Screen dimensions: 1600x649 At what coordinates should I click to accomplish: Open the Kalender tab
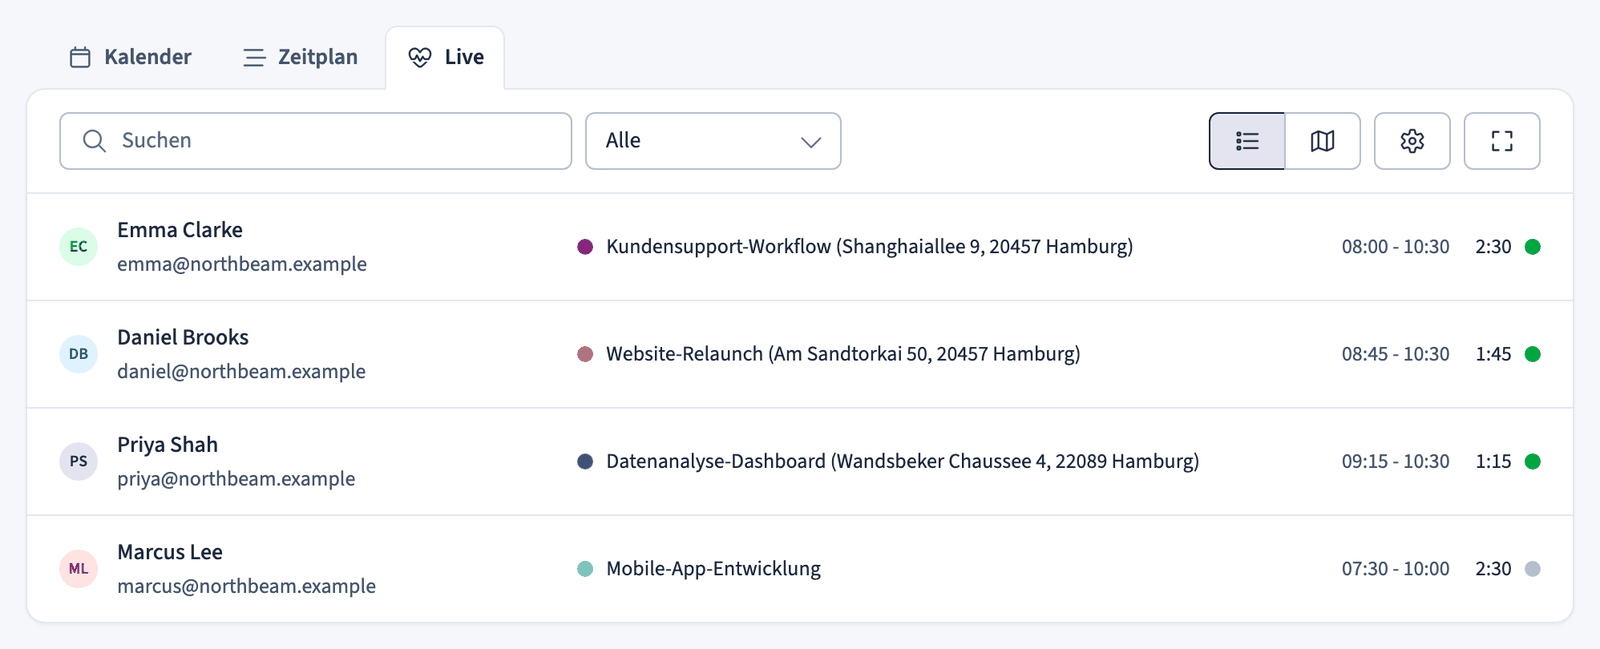130,57
